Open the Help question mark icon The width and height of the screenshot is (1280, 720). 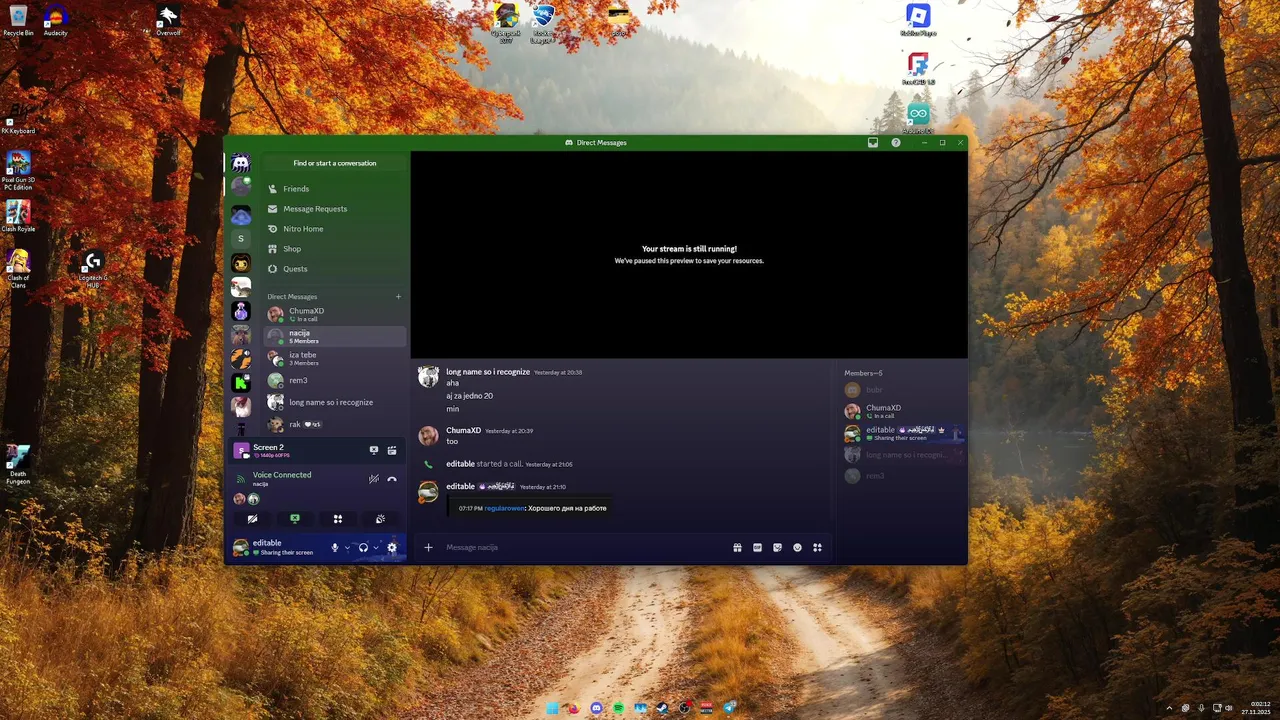click(x=896, y=143)
